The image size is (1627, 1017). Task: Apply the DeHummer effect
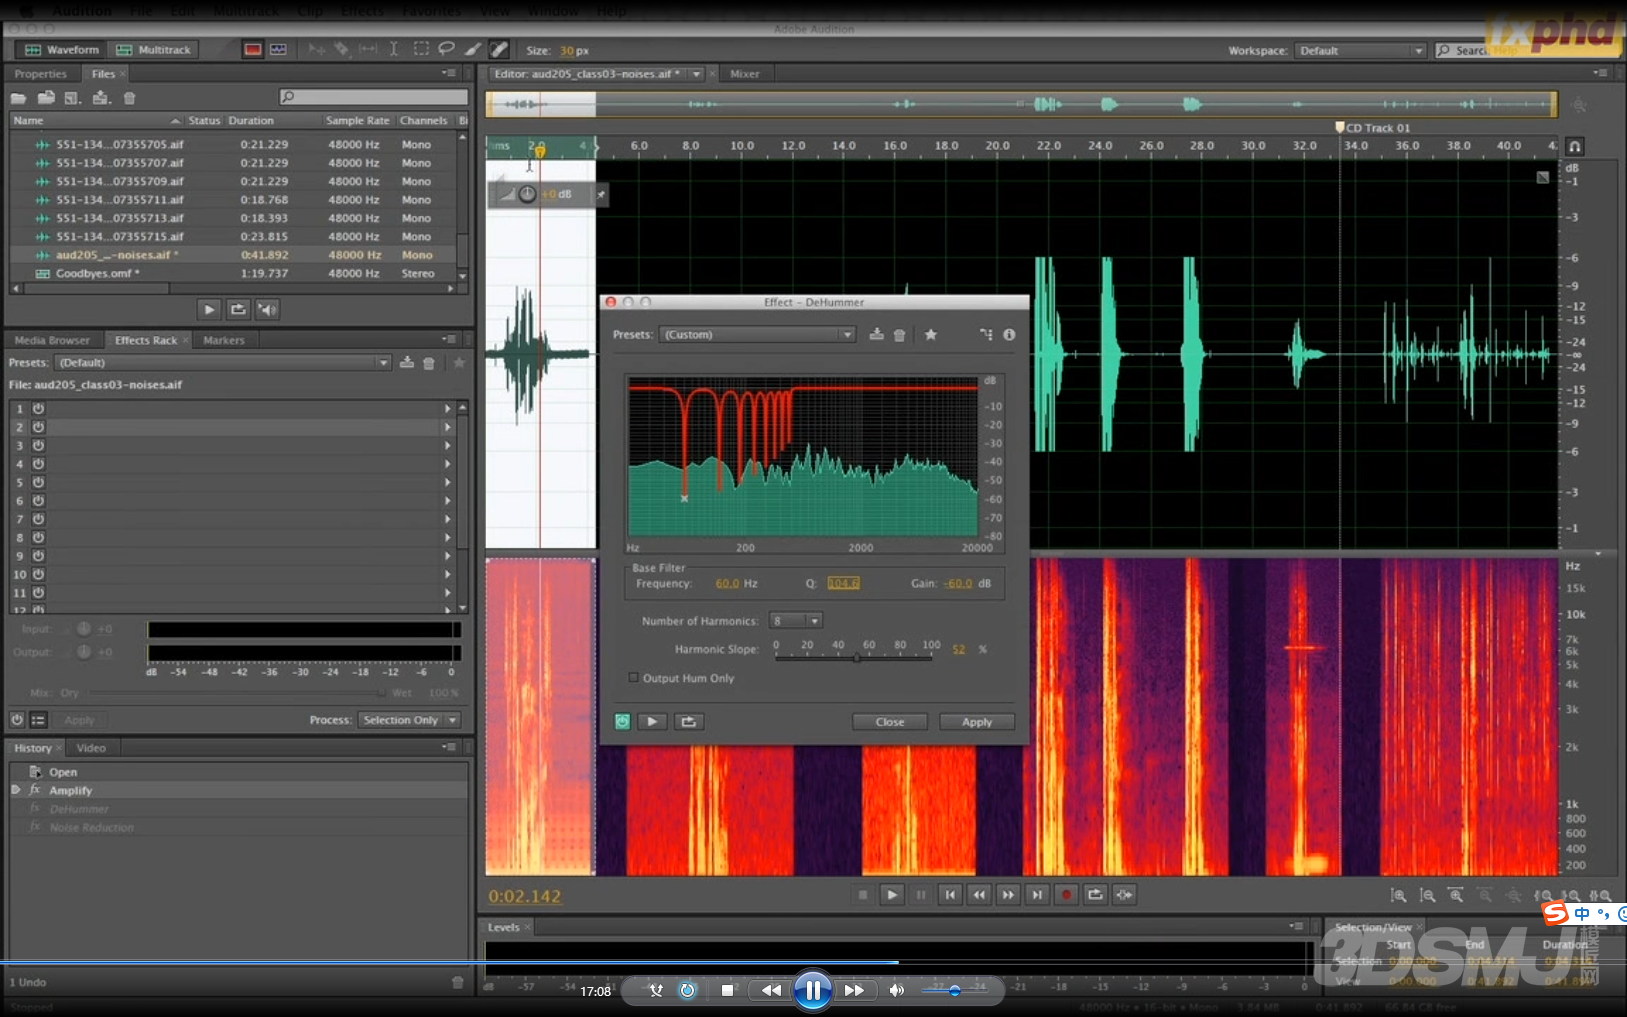(x=977, y=722)
